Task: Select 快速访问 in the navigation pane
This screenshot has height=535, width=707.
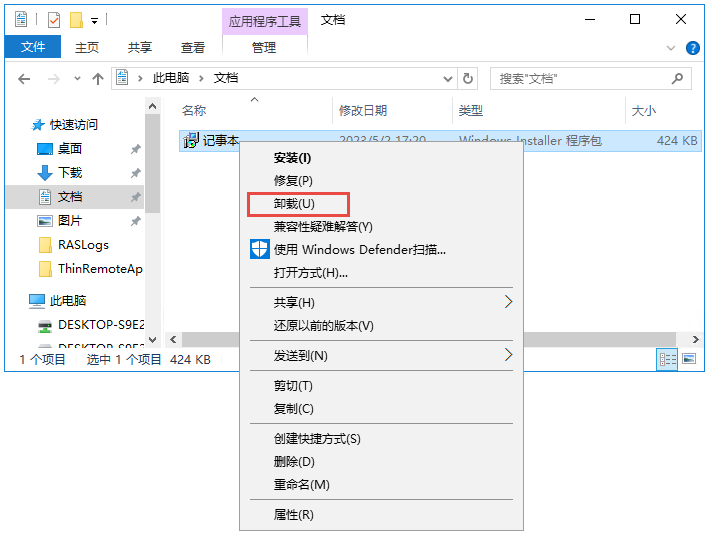Action: point(73,124)
